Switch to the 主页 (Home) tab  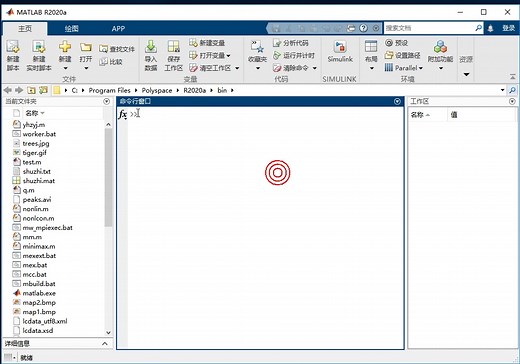pyautogui.click(x=25, y=29)
